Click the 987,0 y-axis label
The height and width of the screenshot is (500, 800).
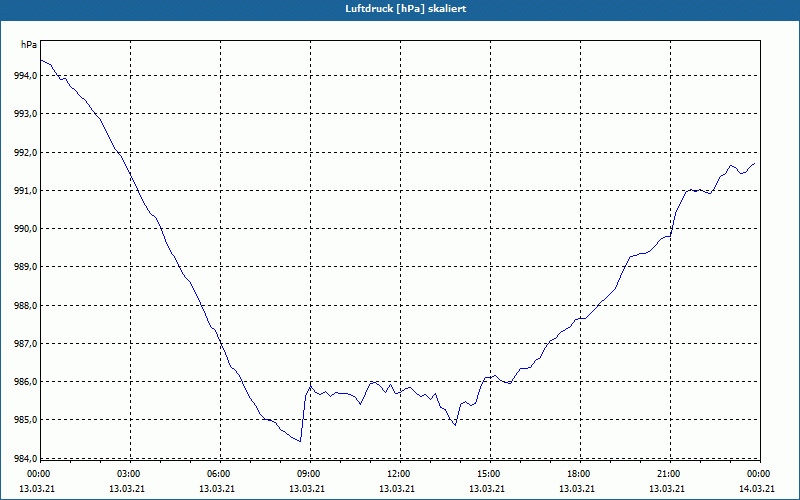(25, 344)
